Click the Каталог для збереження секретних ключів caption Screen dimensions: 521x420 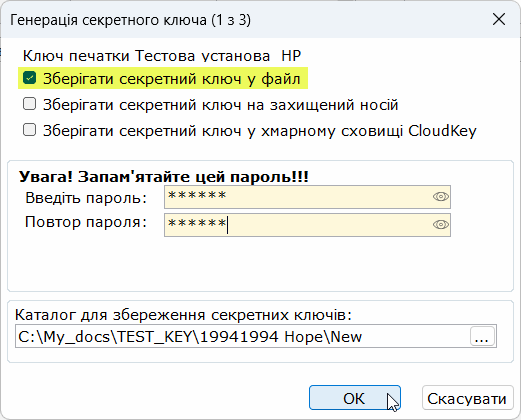click(183, 315)
